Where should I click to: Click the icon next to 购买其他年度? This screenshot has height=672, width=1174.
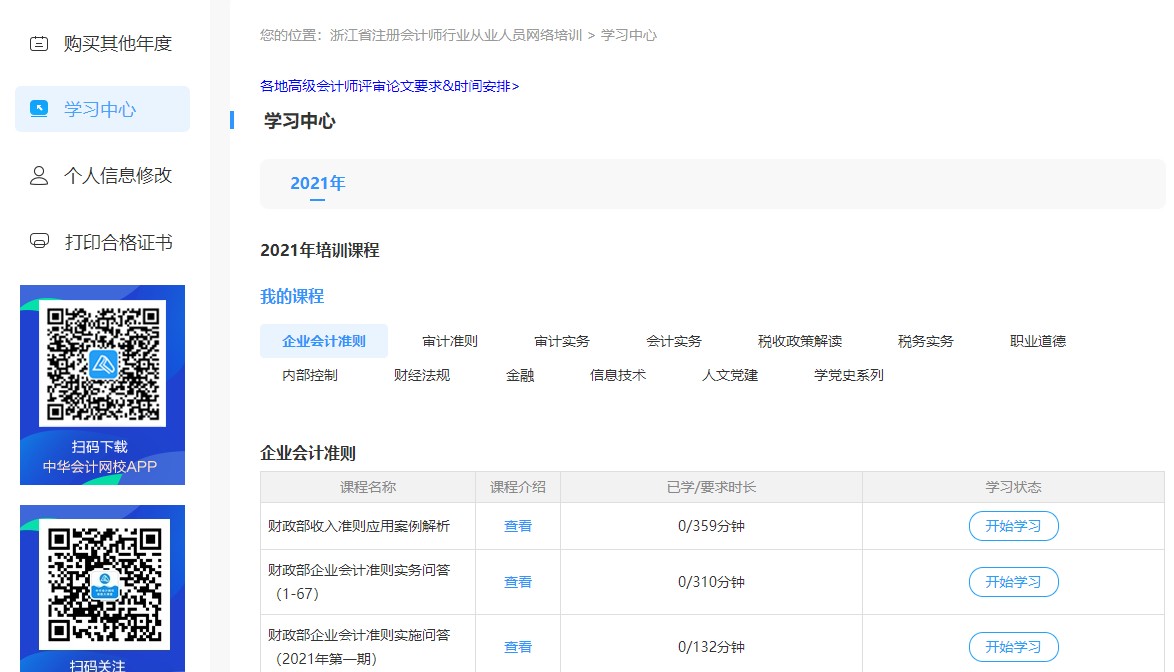[x=38, y=44]
